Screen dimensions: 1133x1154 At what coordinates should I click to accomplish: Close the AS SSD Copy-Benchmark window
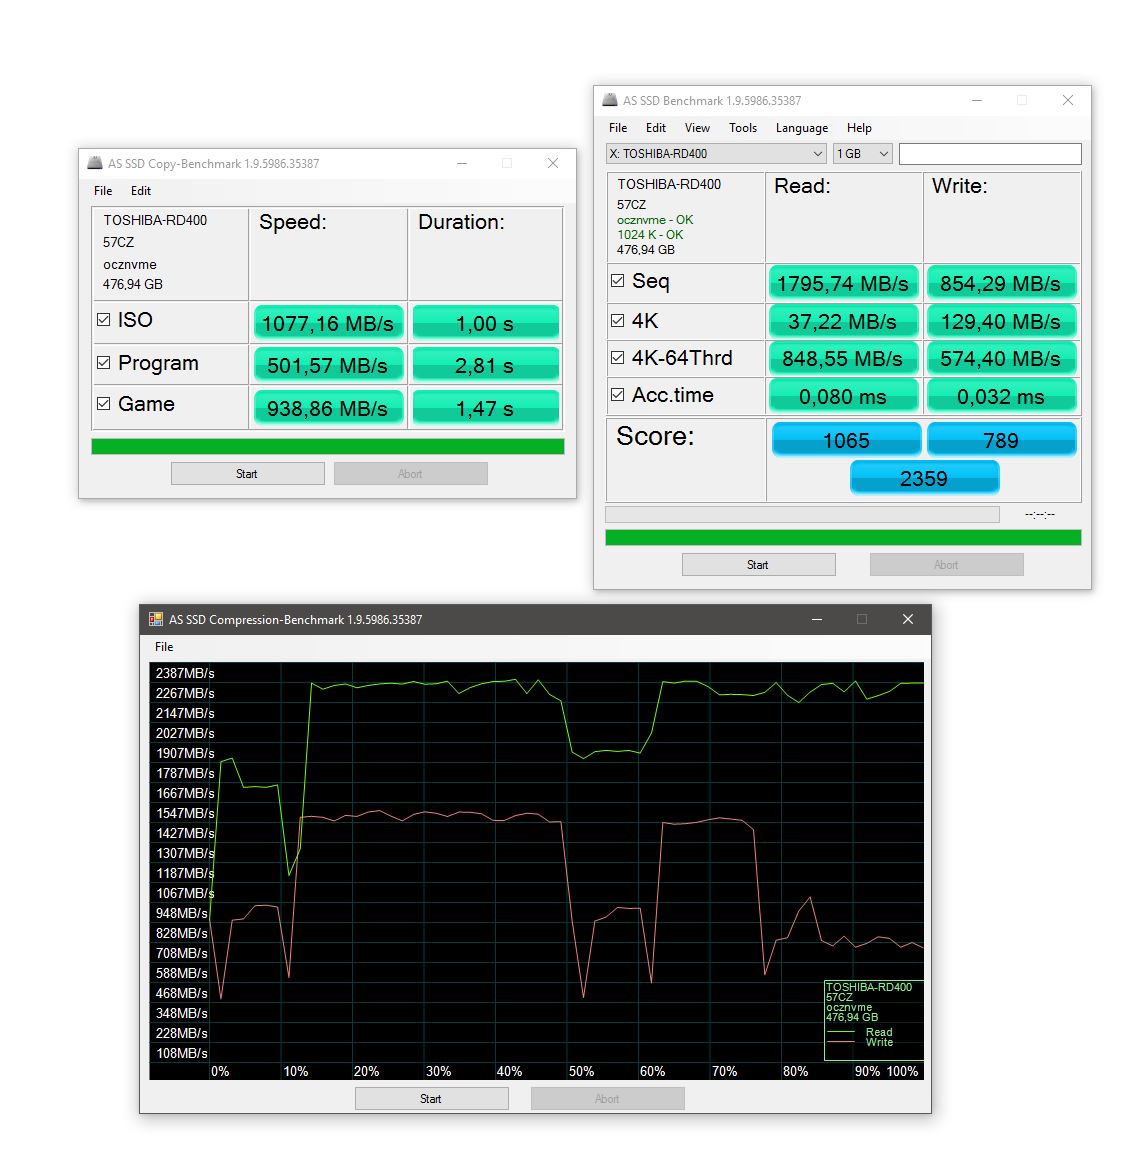click(x=553, y=163)
